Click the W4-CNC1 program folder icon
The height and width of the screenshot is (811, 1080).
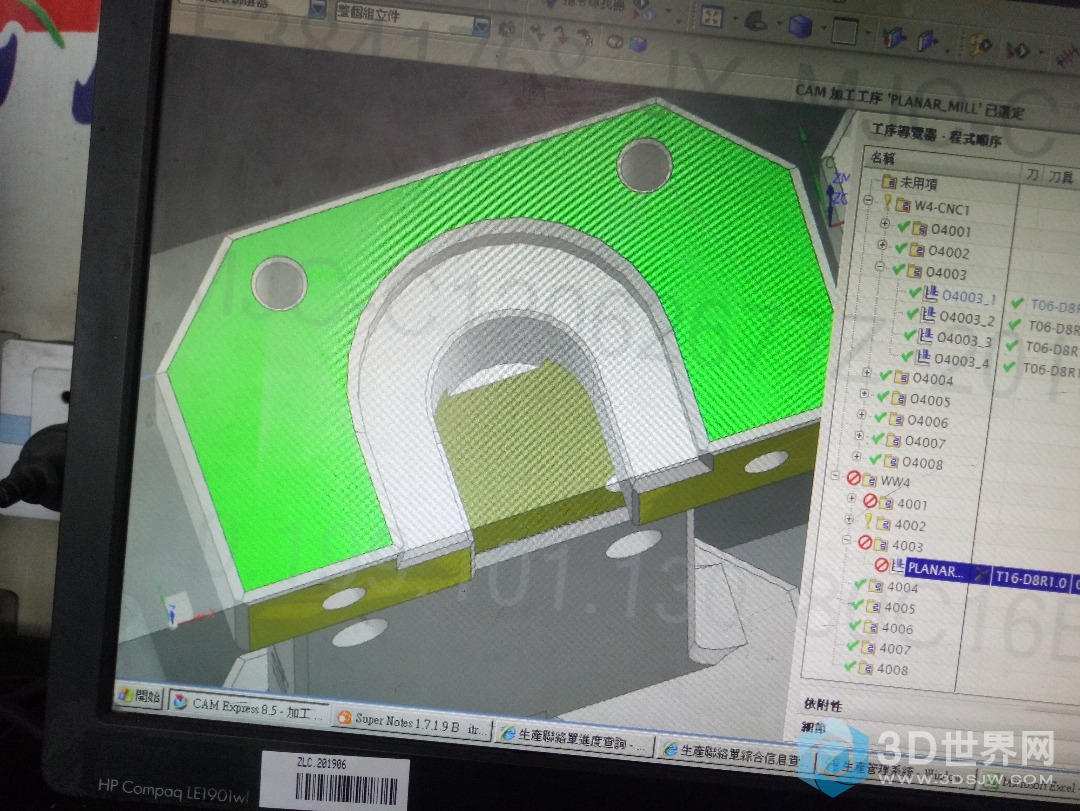[x=903, y=205]
